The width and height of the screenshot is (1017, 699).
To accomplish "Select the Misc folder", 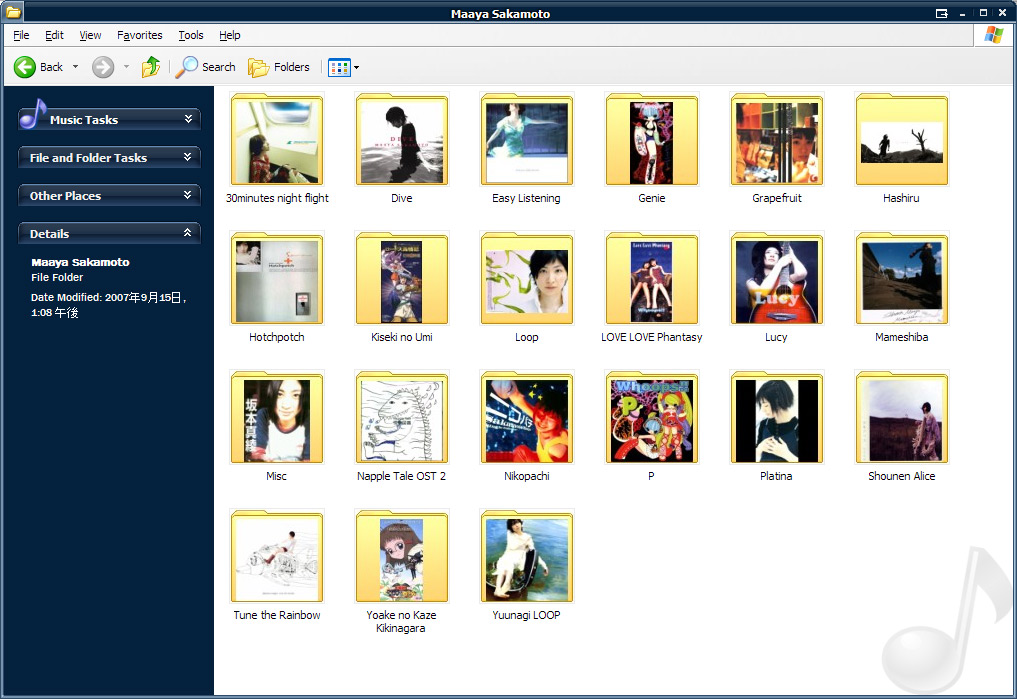I will pyautogui.click(x=277, y=426).
